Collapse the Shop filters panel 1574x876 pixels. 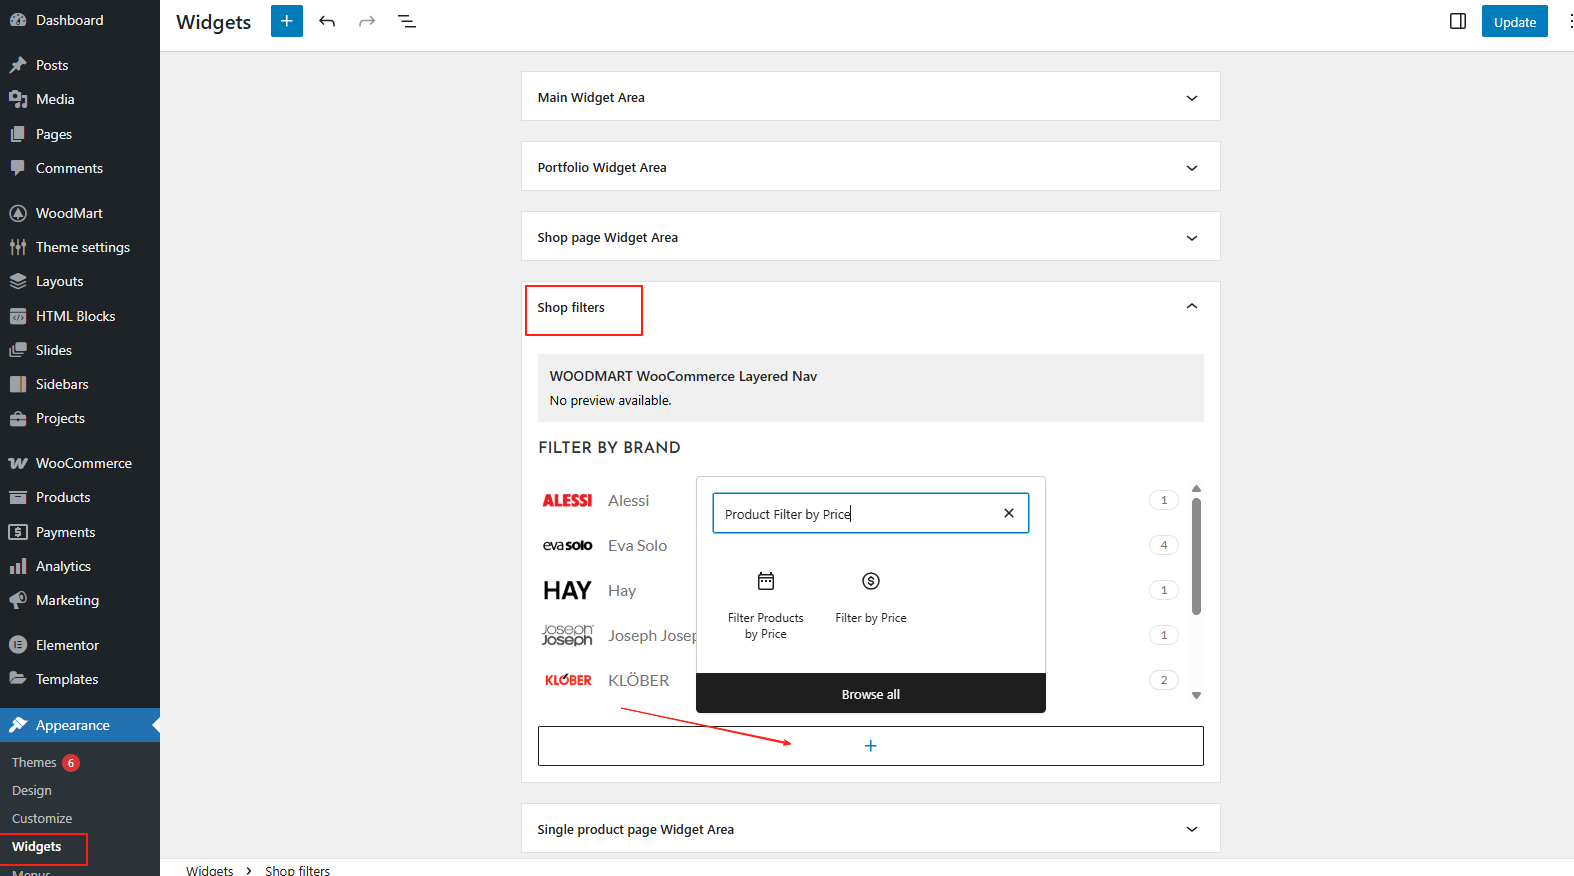pos(1191,307)
